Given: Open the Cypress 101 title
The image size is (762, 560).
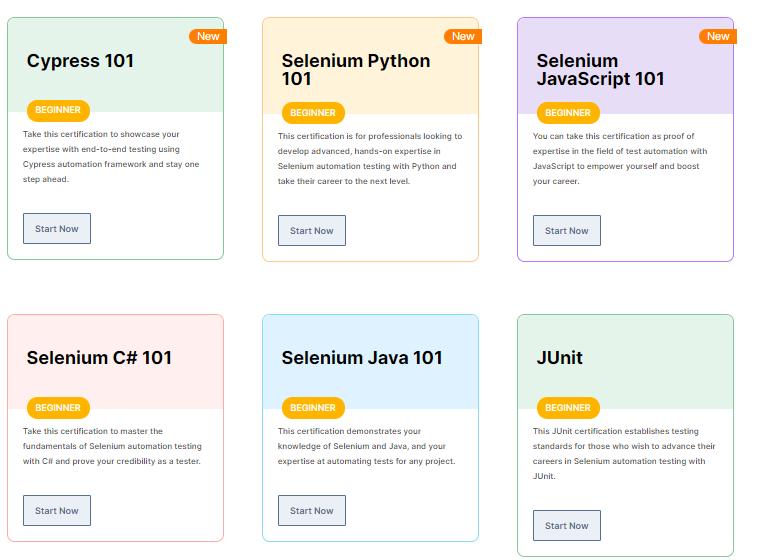Looking at the screenshot, I should (80, 61).
